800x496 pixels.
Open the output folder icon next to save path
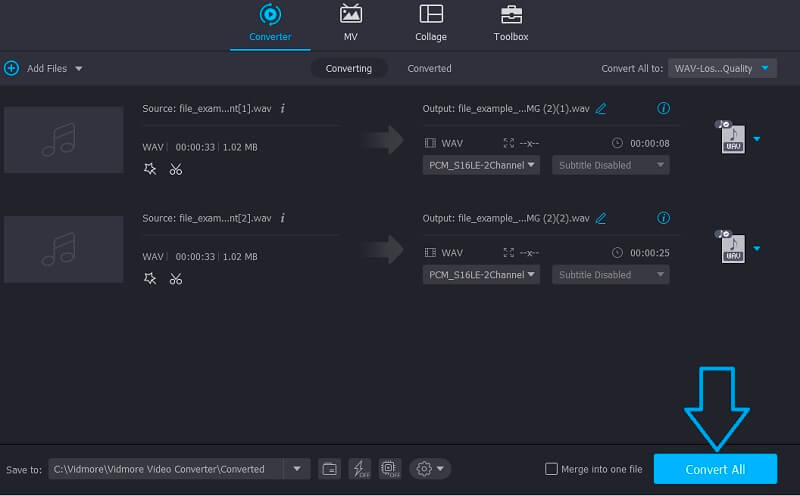click(329, 468)
